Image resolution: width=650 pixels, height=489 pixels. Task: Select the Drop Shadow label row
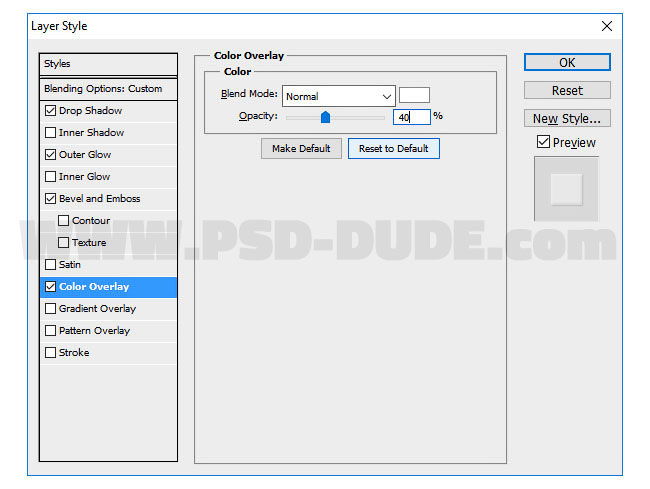click(108, 111)
